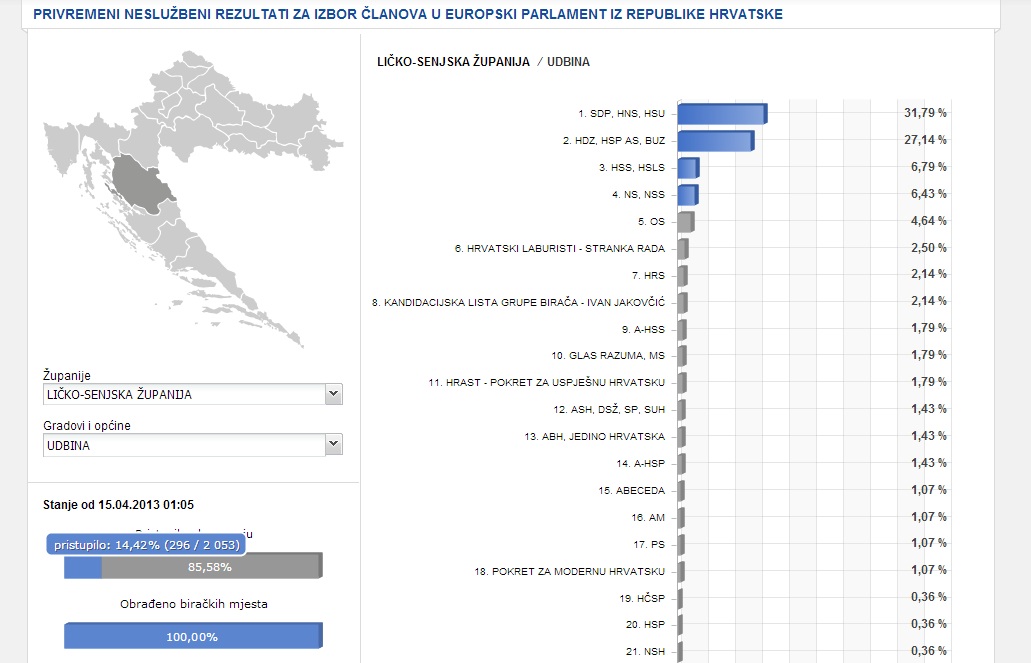
Task: Select the LIČKO-SENJSKA ŽUPANIJA combo box
Action: [193, 394]
